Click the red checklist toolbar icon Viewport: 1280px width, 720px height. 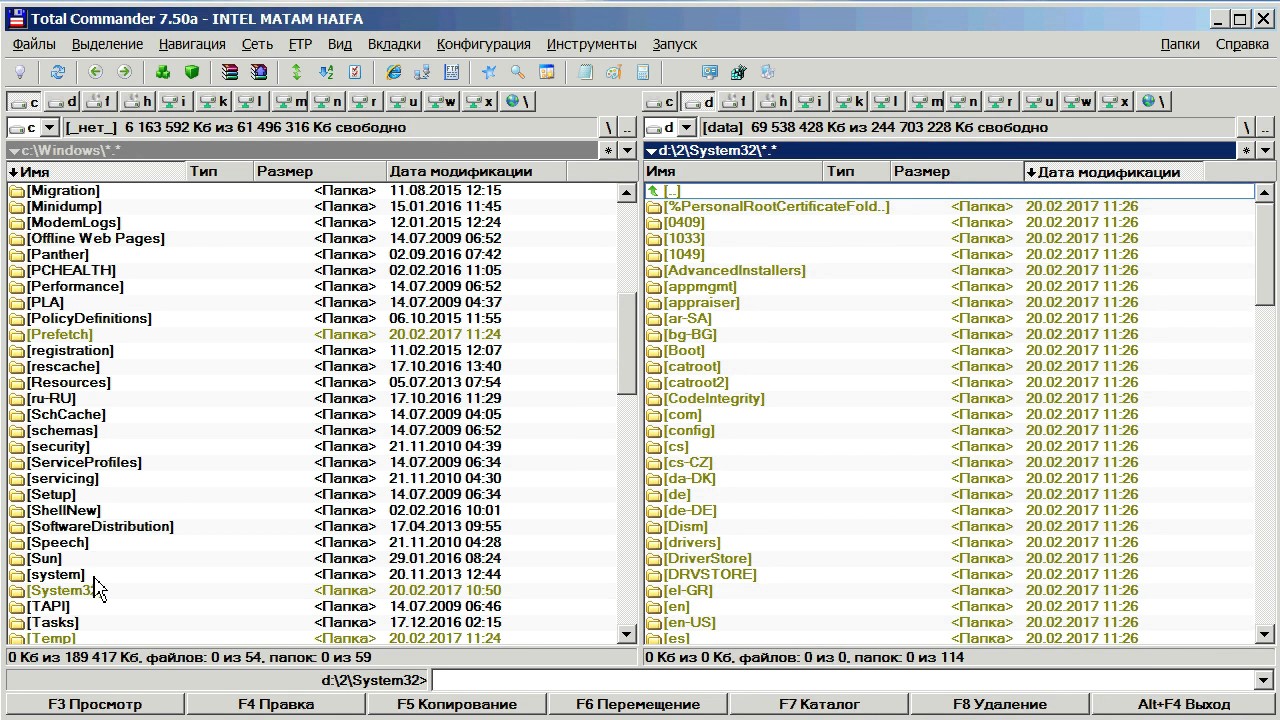(355, 72)
